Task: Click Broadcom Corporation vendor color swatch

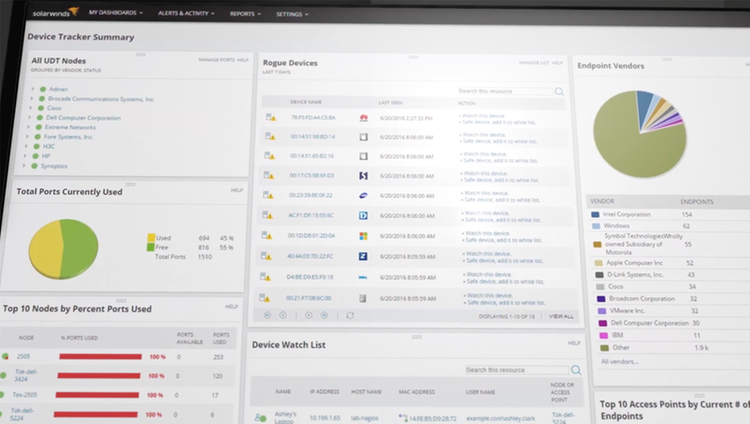Action: tap(601, 299)
